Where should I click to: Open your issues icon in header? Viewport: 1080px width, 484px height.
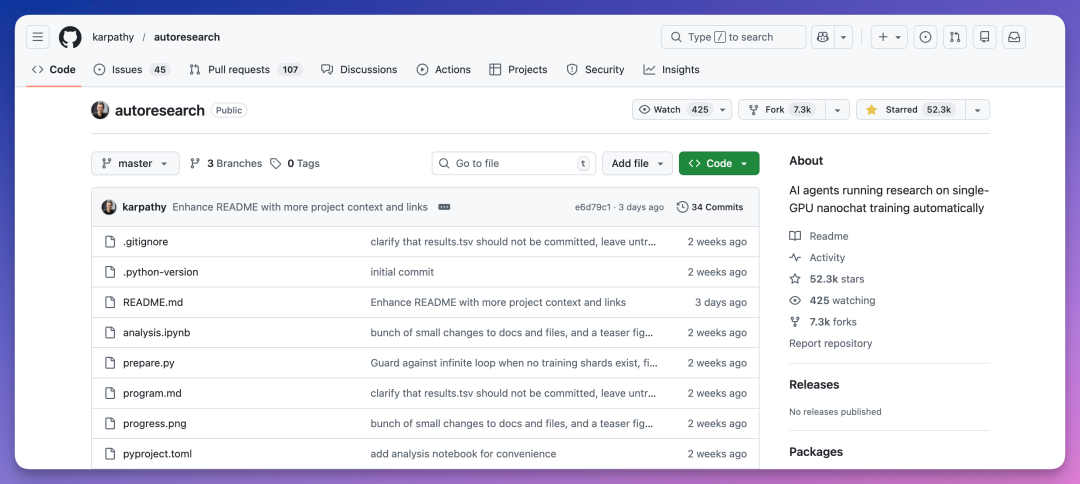(x=926, y=37)
